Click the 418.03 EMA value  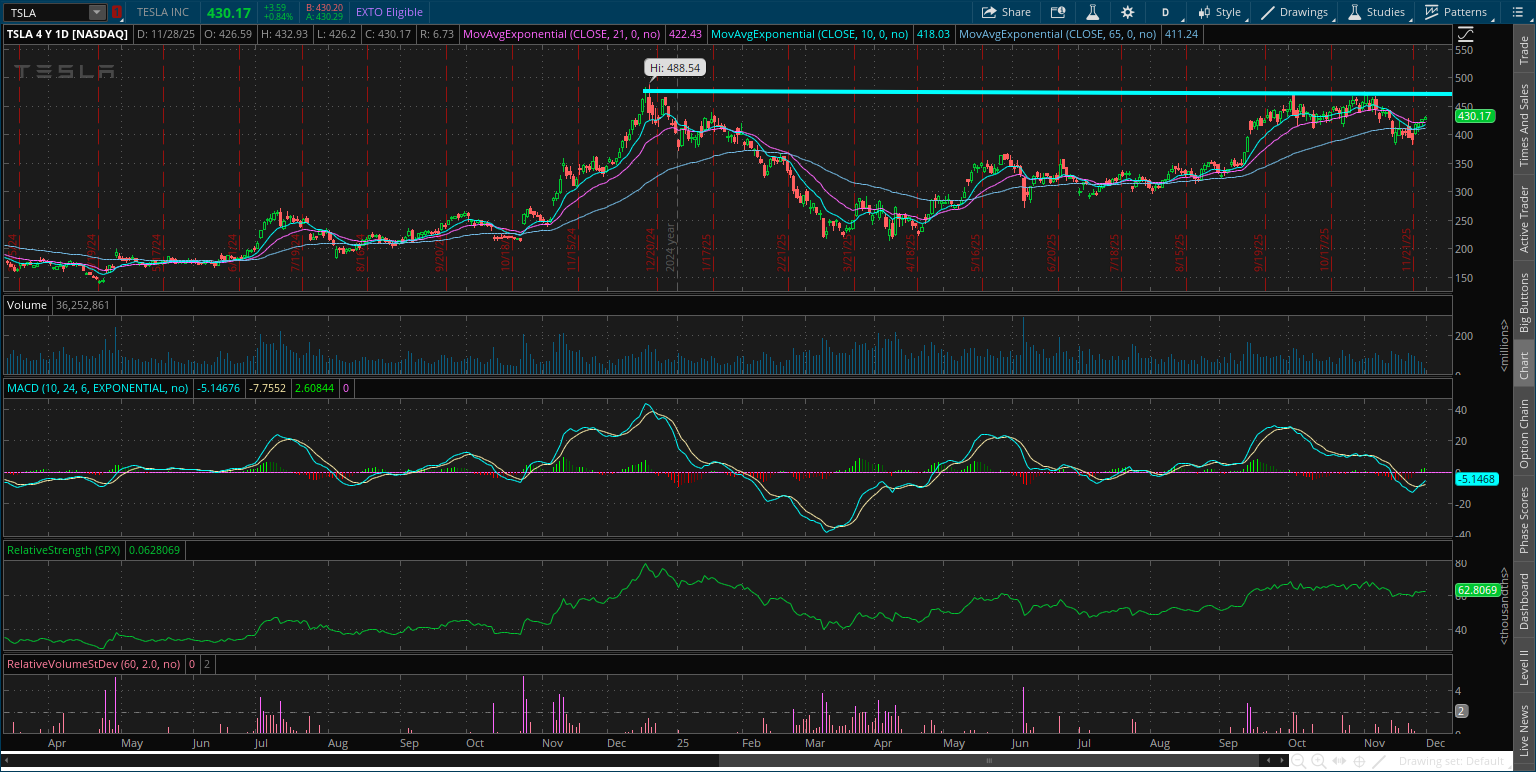(x=933, y=34)
